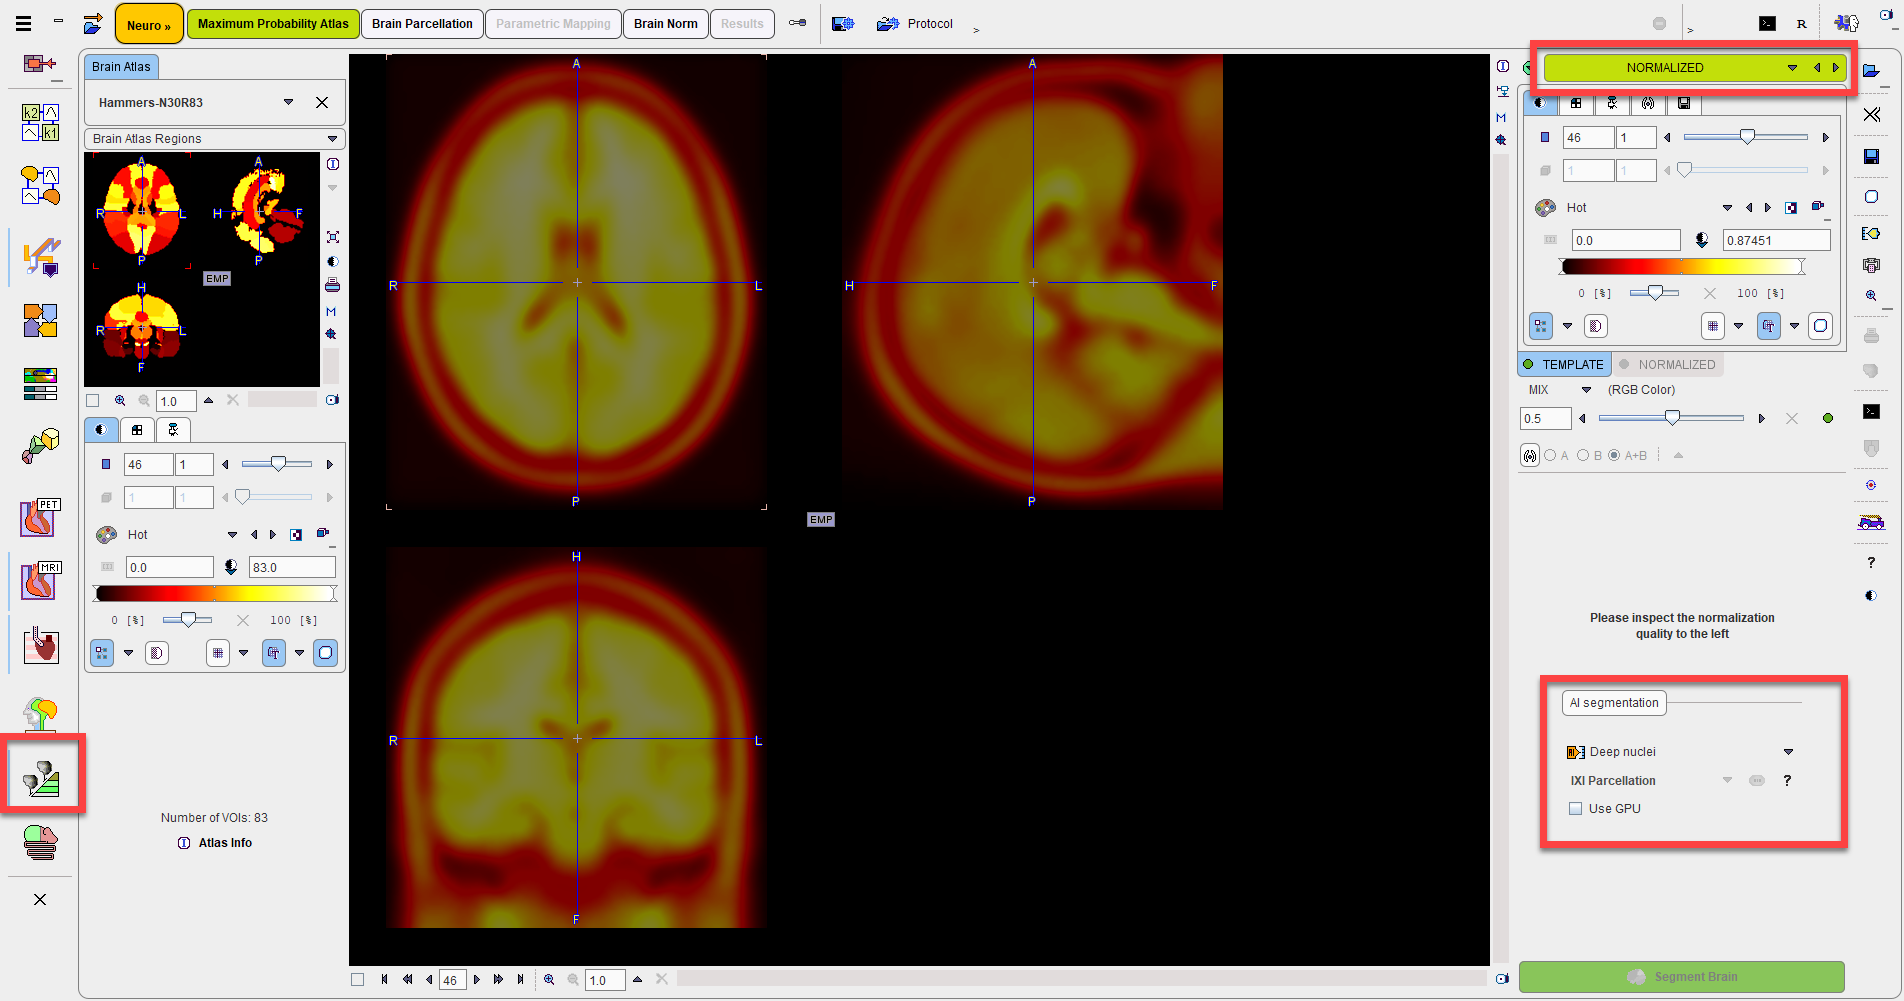
Task: Click the print icon beside atlas preview
Action: coord(333,286)
